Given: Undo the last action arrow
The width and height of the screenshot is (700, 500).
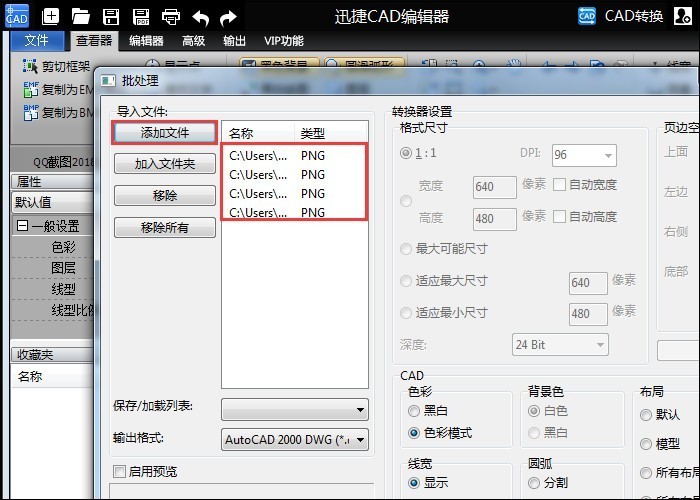Looking at the screenshot, I should click(200, 18).
